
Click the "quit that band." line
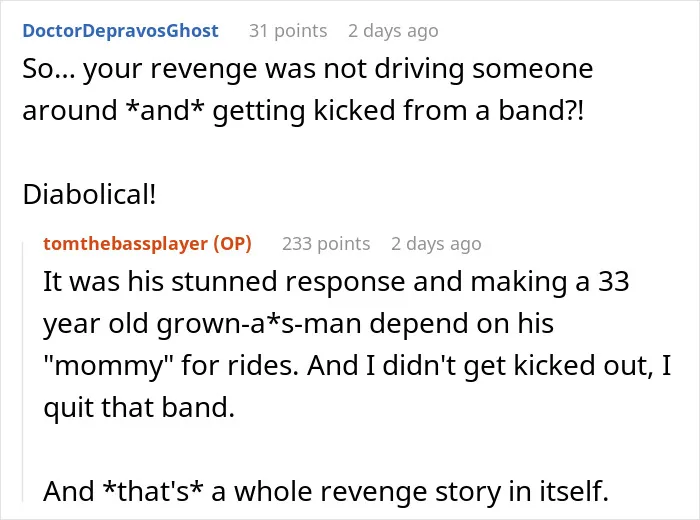tap(139, 408)
